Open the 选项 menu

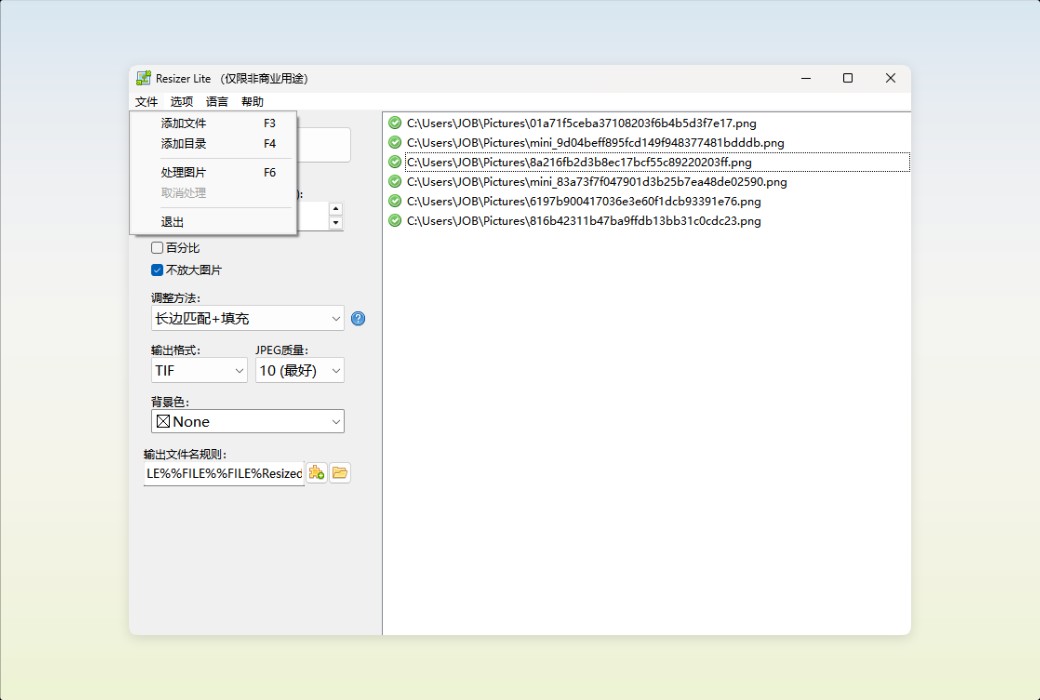point(180,101)
